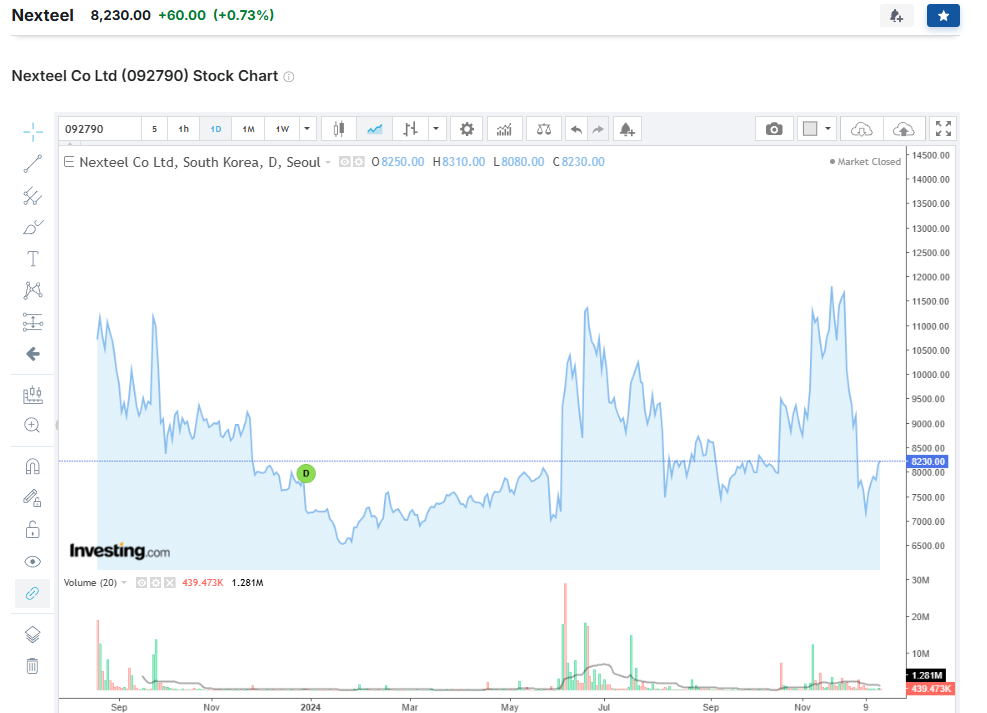
Task: Select the XABCD pattern tool
Action: coord(33,290)
